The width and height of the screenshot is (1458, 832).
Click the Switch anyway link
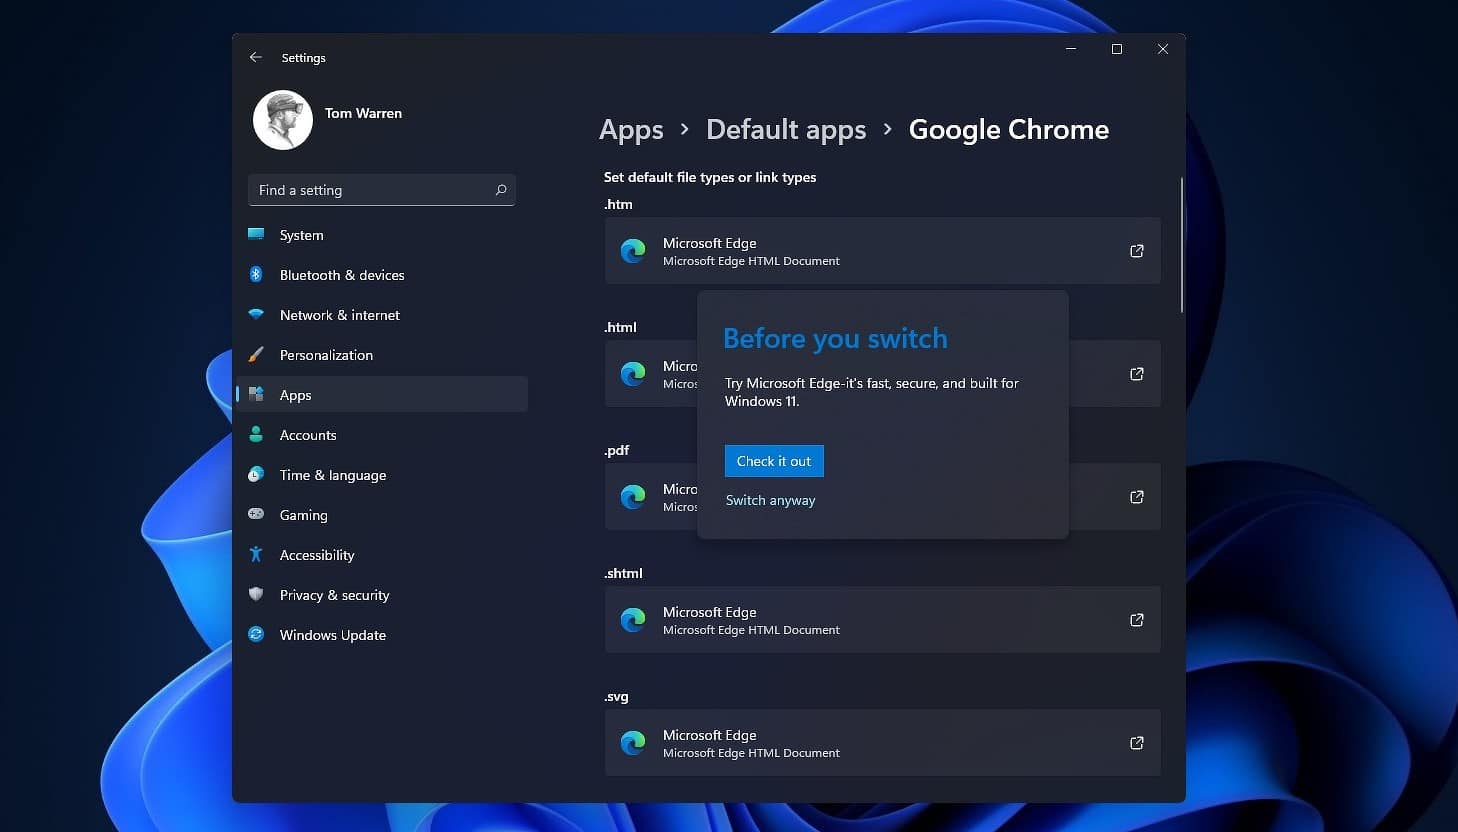click(x=770, y=500)
